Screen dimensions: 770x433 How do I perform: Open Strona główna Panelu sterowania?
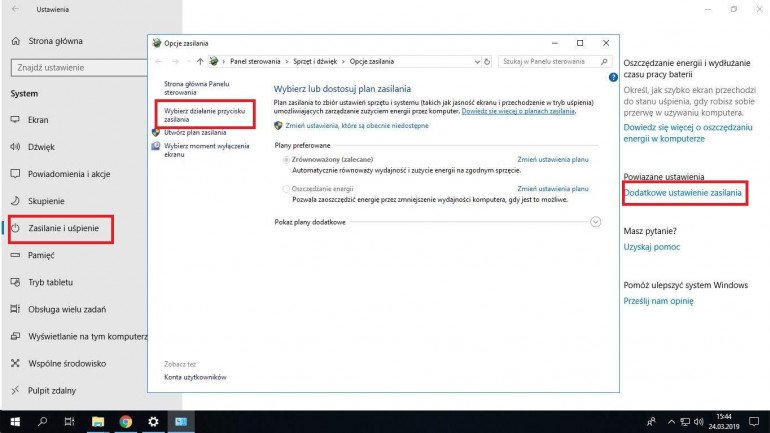196,88
